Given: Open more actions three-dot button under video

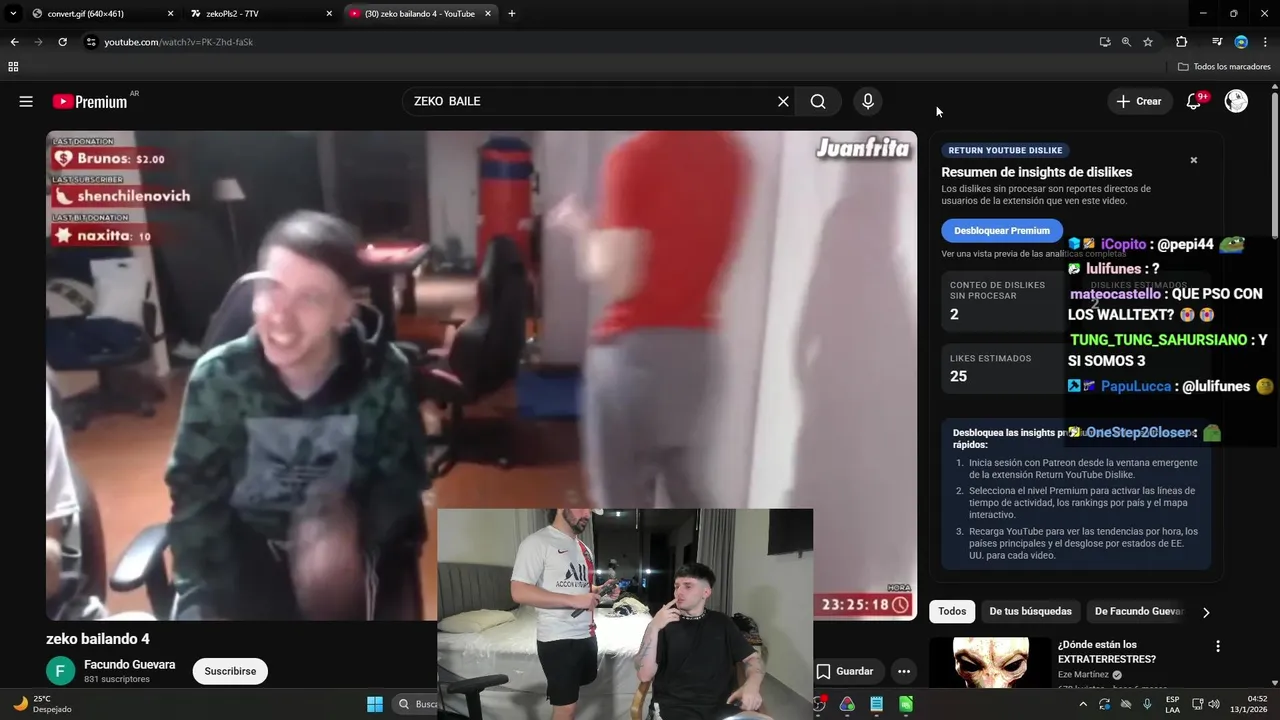Looking at the screenshot, I should (903, 671).
